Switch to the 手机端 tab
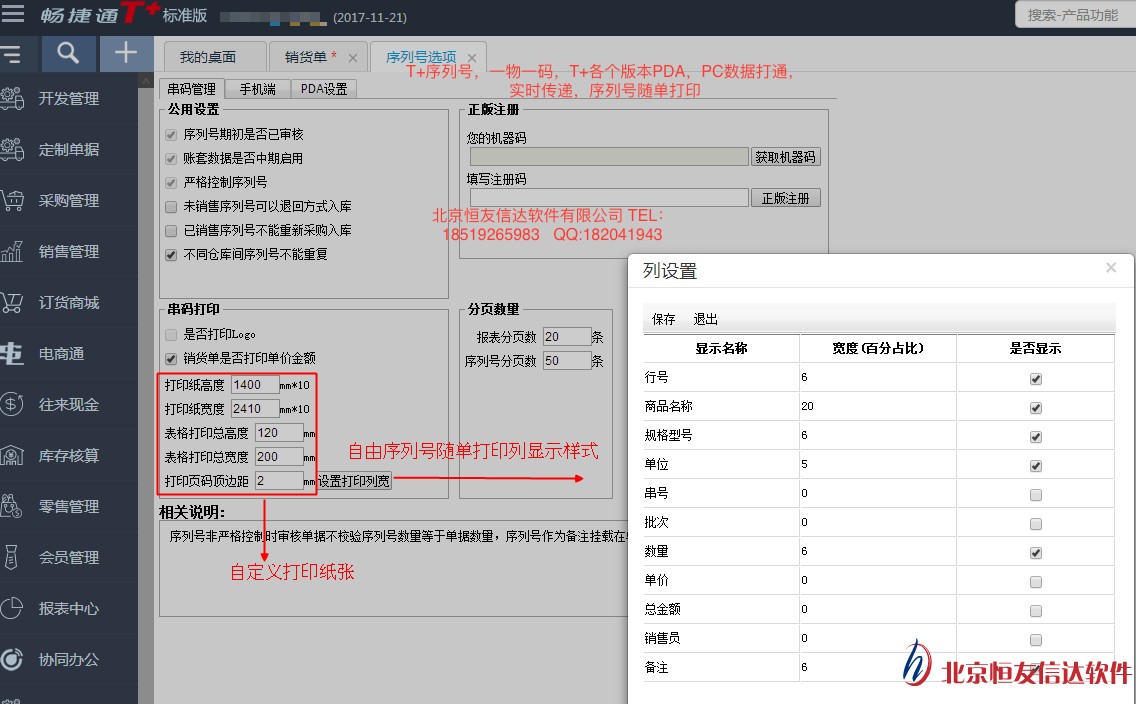1136x704 pixels. (258, 89)
